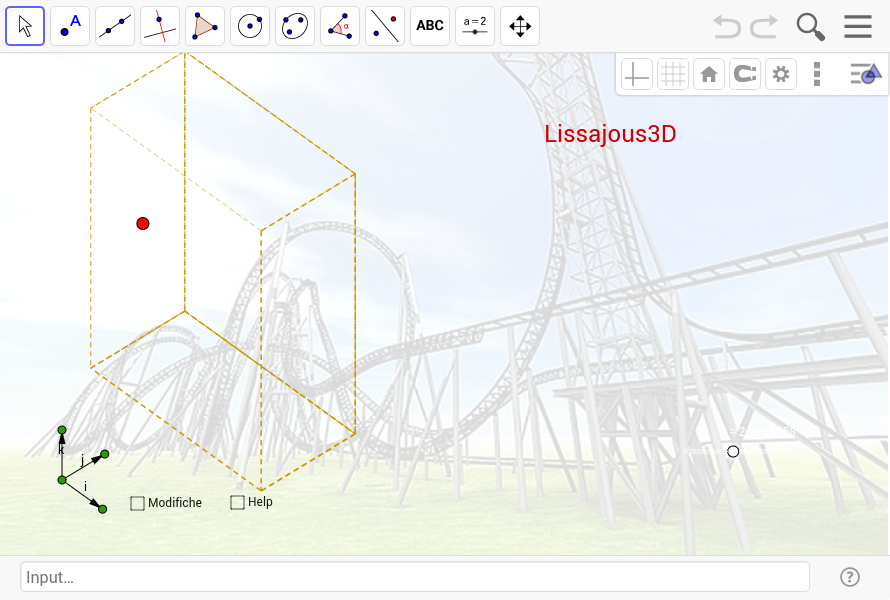Click the Lissajous3D title text
The width and height of the screenshot is (890, 600).
pyautogui.click(x=610, y=135)
